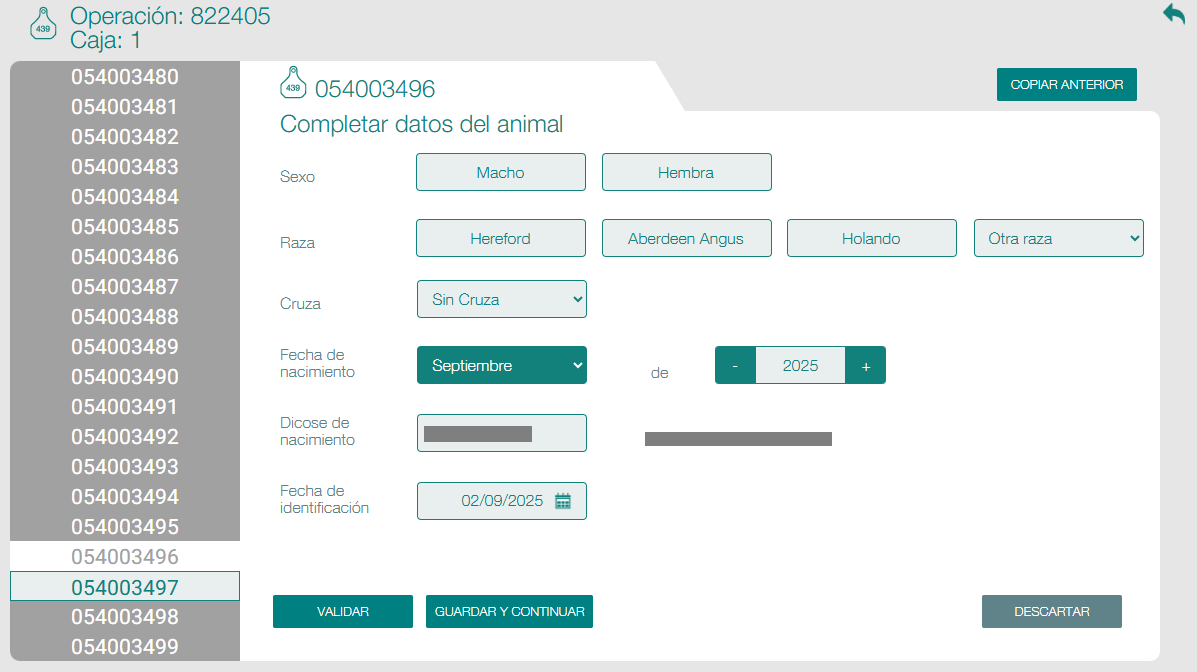This screenshot has height=672, width=1197.
Task: Select Hembra as the animal's sex
Action: (x=686, y=171)
